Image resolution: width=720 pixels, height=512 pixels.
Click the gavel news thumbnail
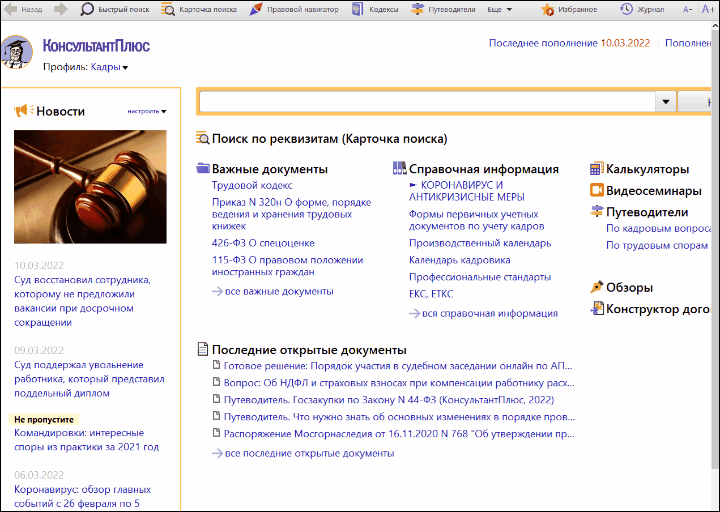90,186
